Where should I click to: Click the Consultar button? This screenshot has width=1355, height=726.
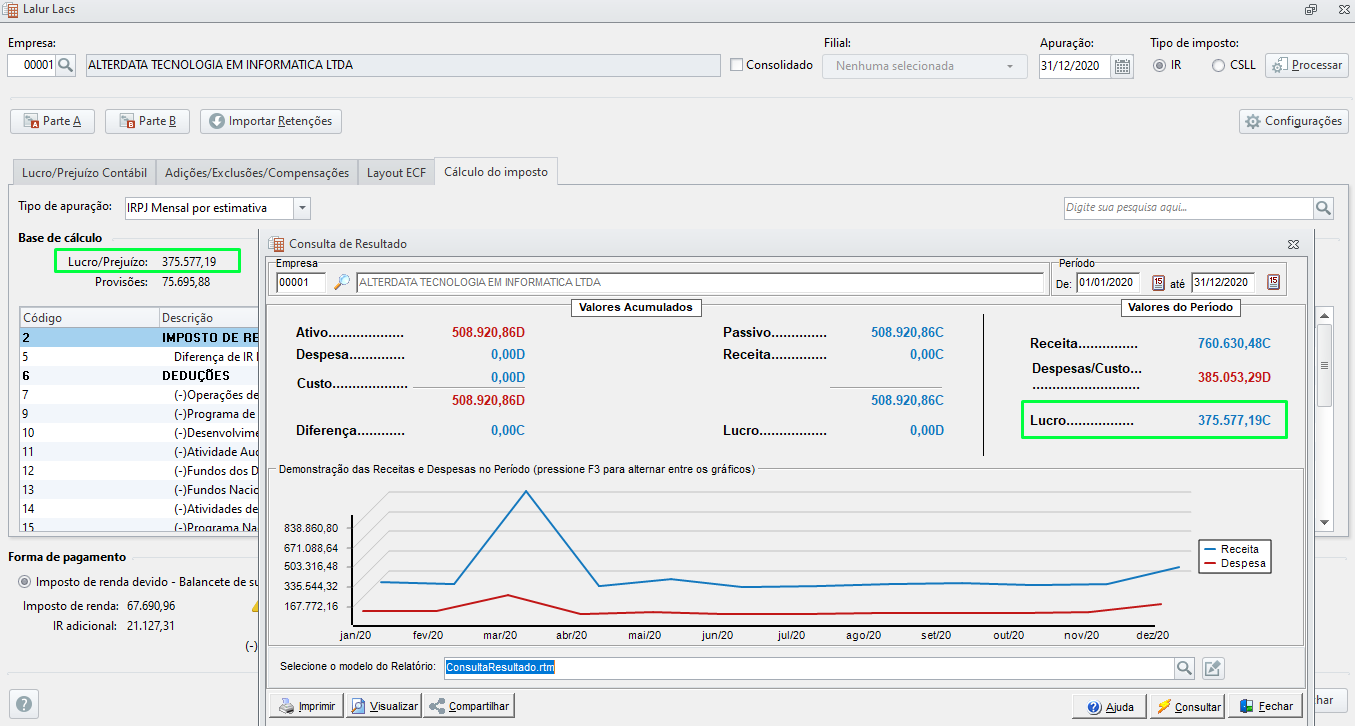coord(1187,706)
